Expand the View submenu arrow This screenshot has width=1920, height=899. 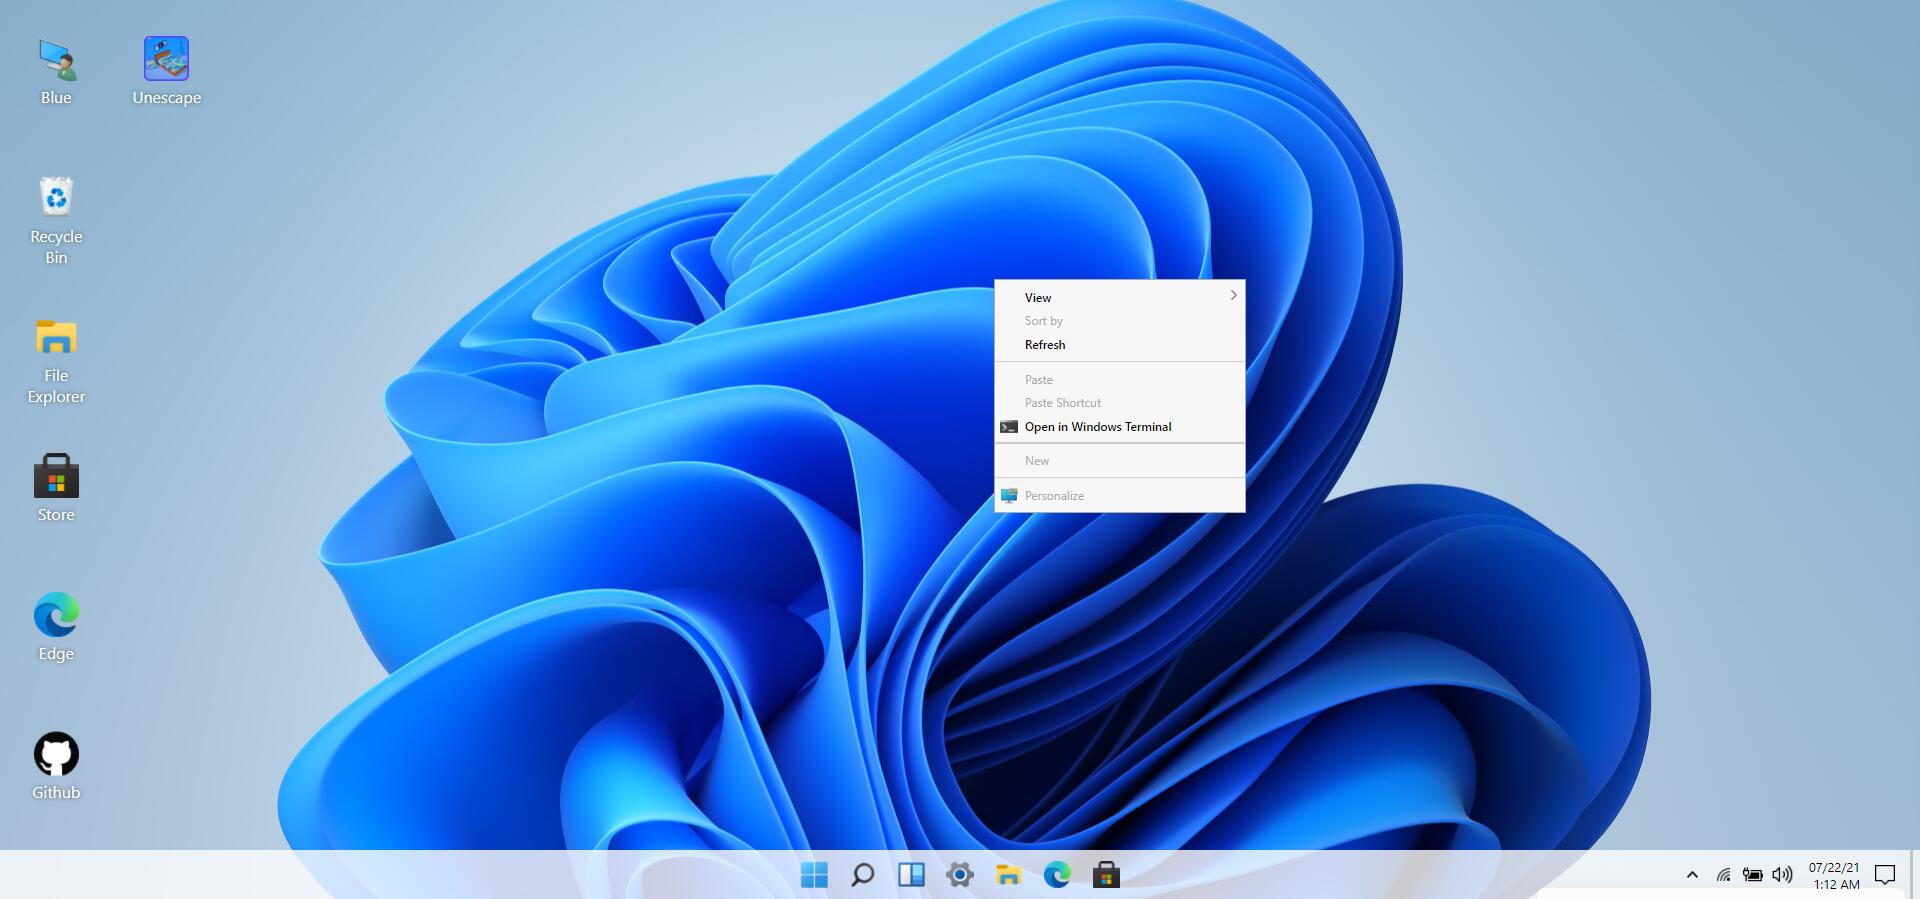(1233, 296)
